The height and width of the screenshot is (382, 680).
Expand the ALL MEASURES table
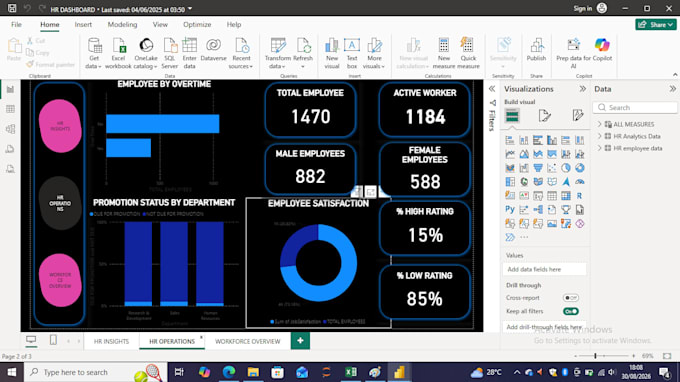click(x=599, y=124)
